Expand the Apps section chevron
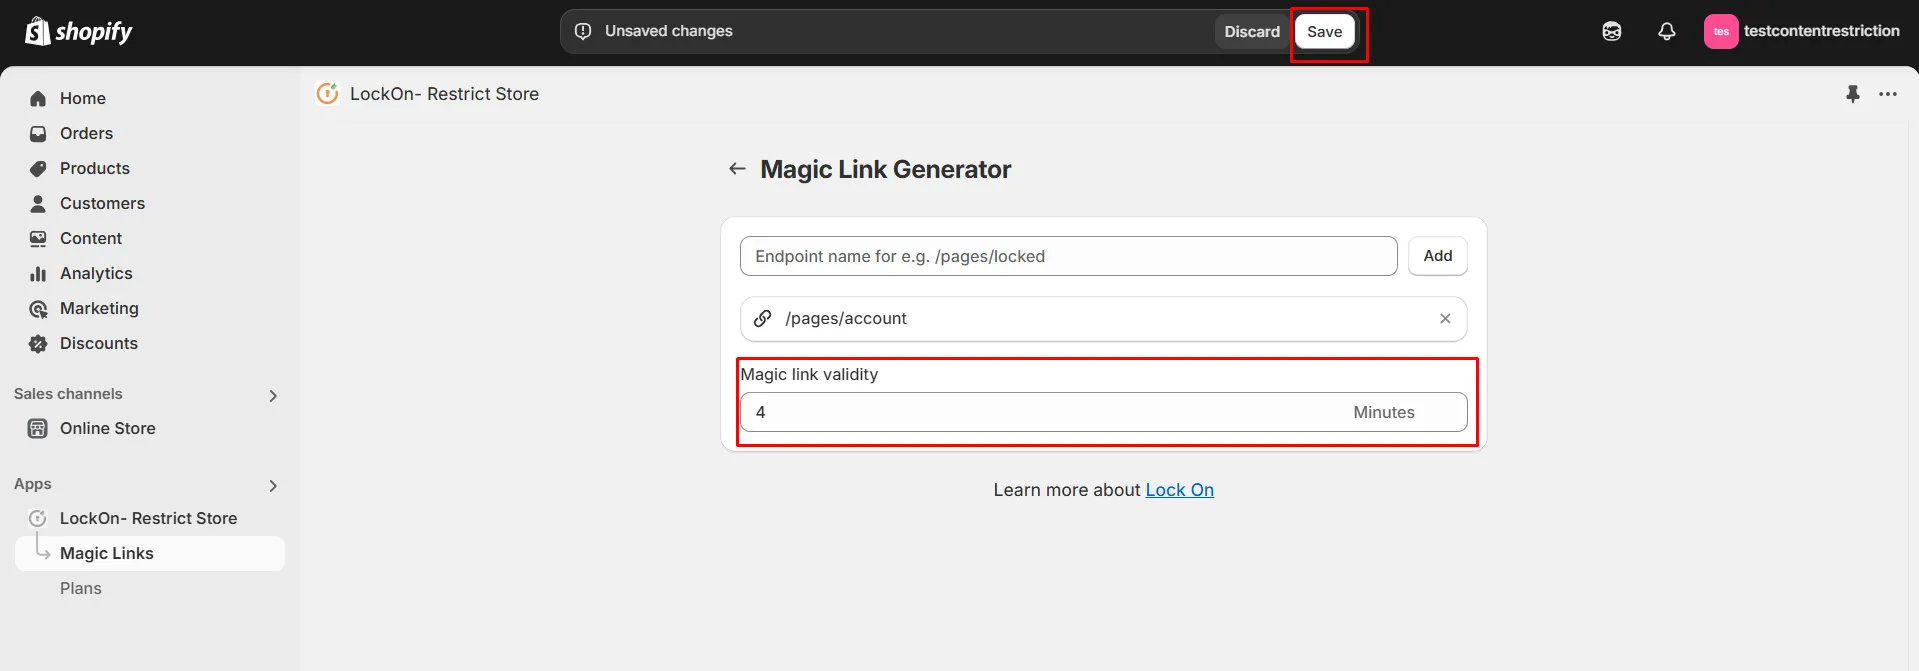 pyautogui.click(x=273, y=485)
